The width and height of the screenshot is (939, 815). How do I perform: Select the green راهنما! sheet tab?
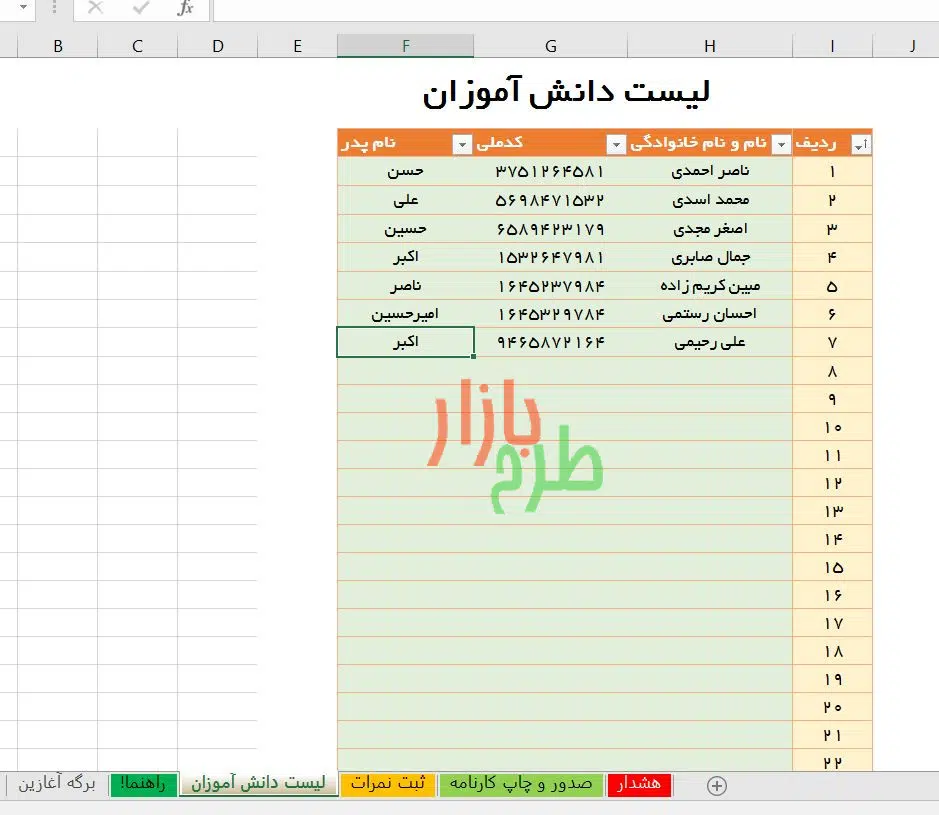click(144, 784)
